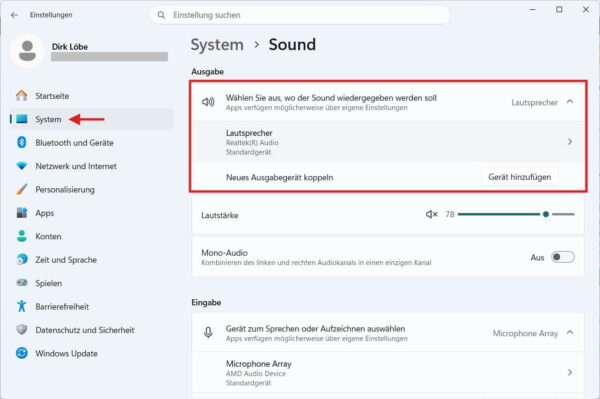This screenshot has width=600, height=399.
Task: Click the Netzwerk Wi-Fi icon
Action: pos(22,166)
